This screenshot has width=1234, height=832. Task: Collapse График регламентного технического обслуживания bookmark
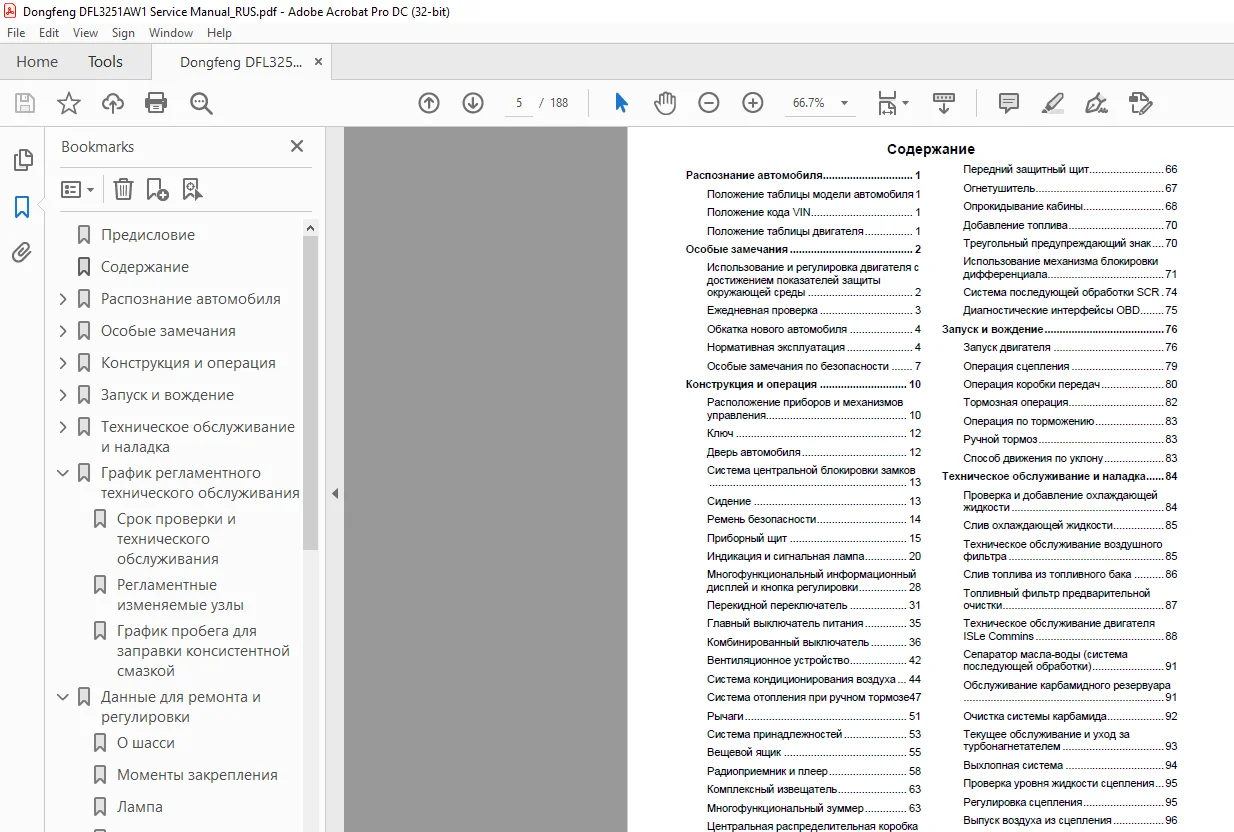pos(63,473)
